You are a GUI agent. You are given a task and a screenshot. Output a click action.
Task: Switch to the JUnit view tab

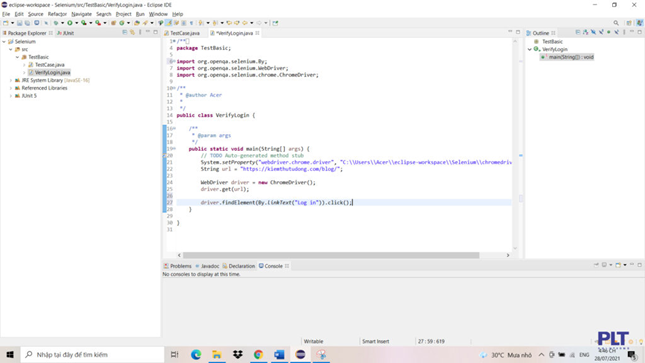click(66, 33)
